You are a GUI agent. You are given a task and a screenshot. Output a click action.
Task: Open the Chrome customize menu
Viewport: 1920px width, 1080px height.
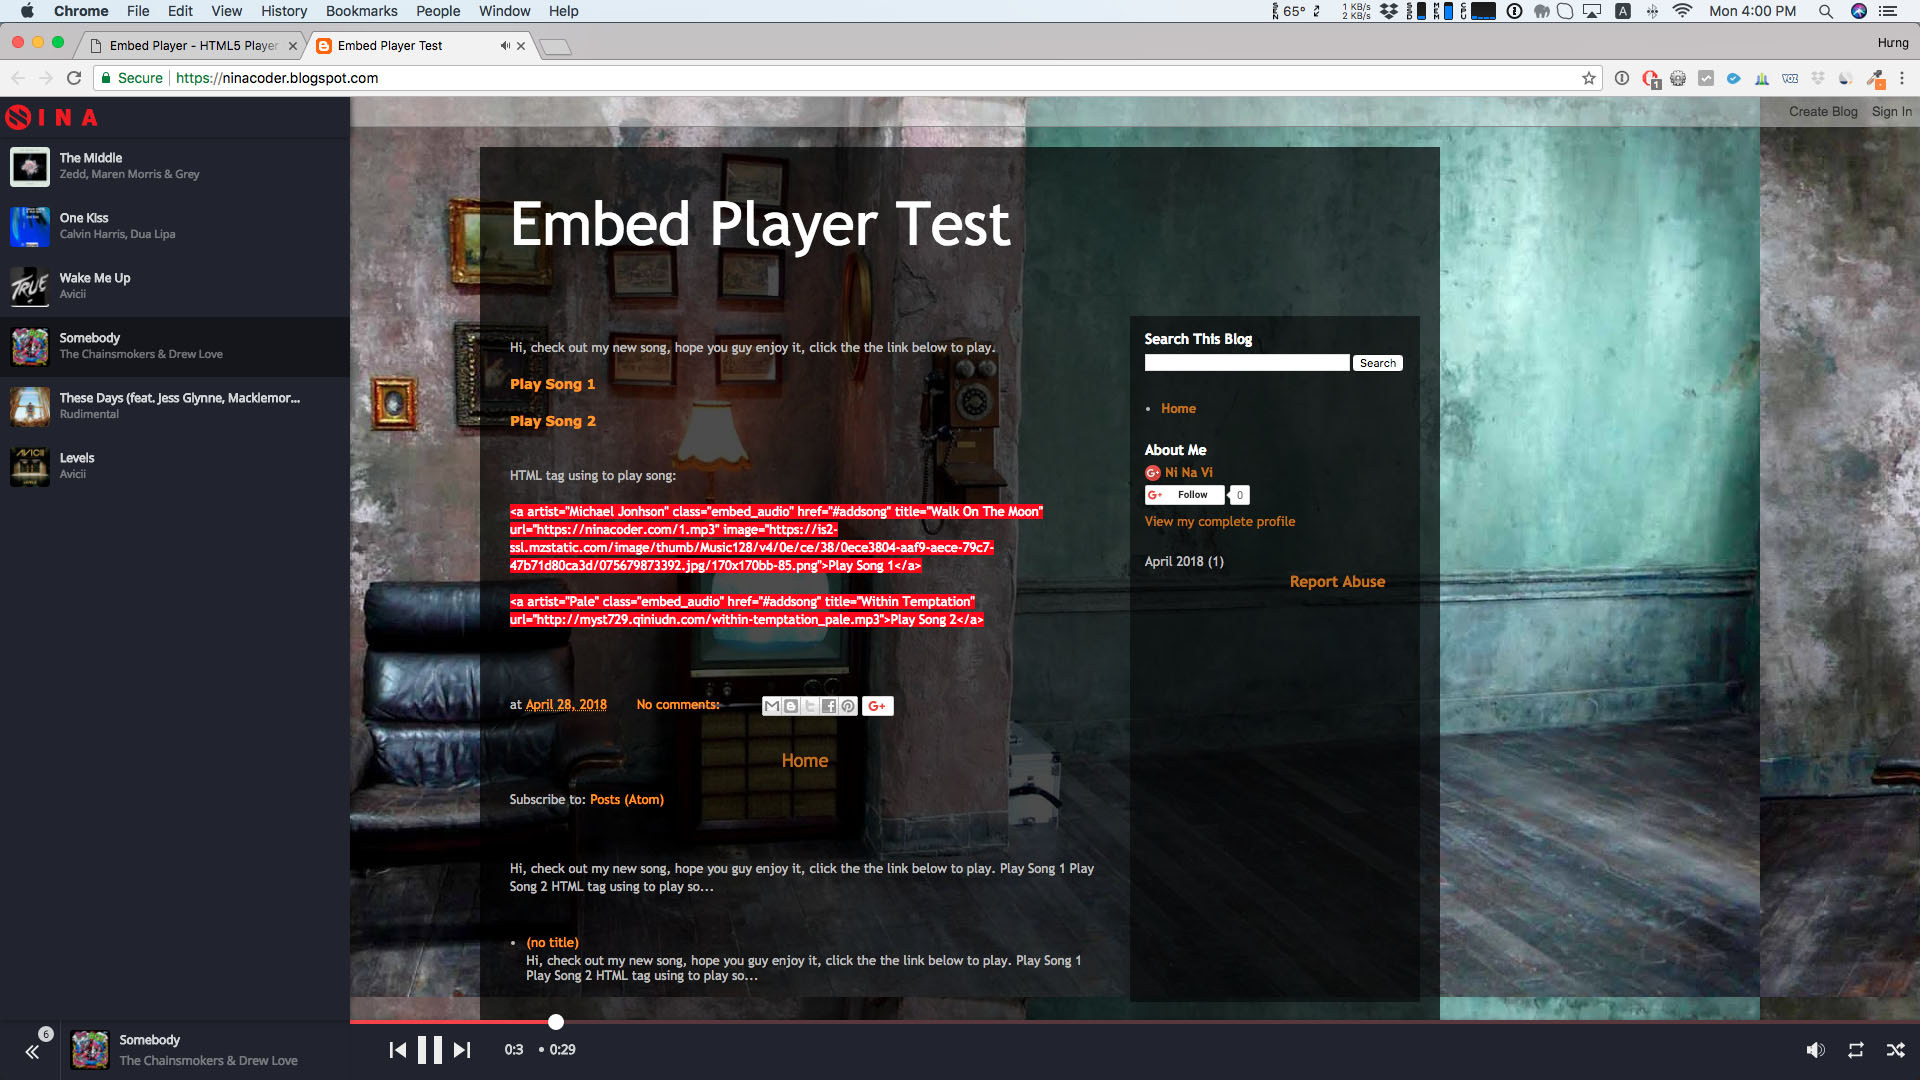pos(1904,78)
